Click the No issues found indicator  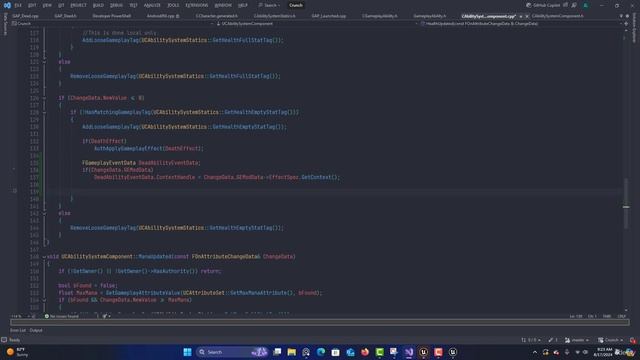[62, 316]
